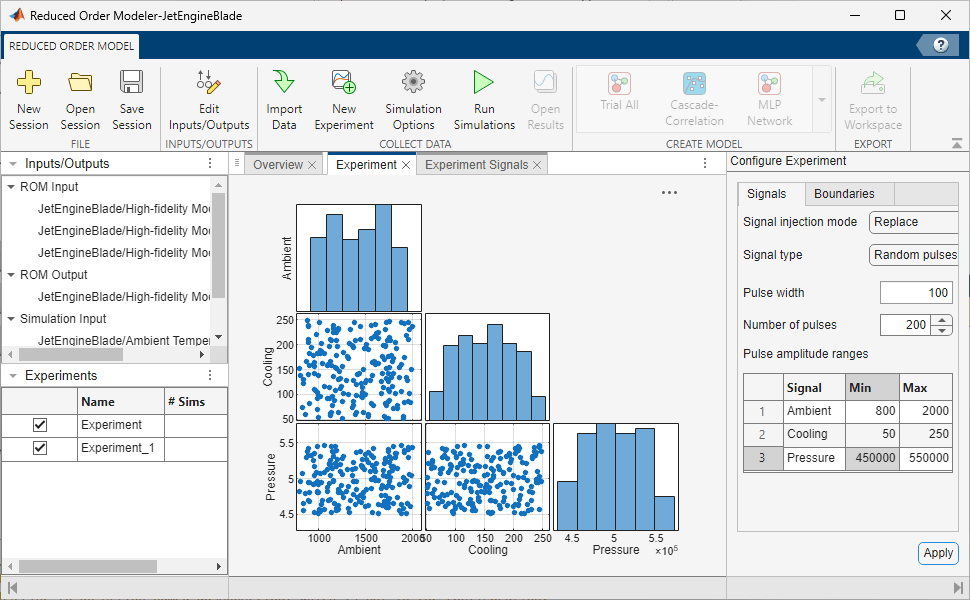Open the Boundaries tab in Configure Experiment

844,194
